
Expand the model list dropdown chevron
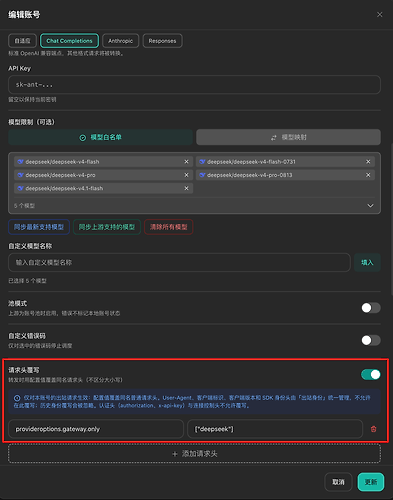(370, 206)
